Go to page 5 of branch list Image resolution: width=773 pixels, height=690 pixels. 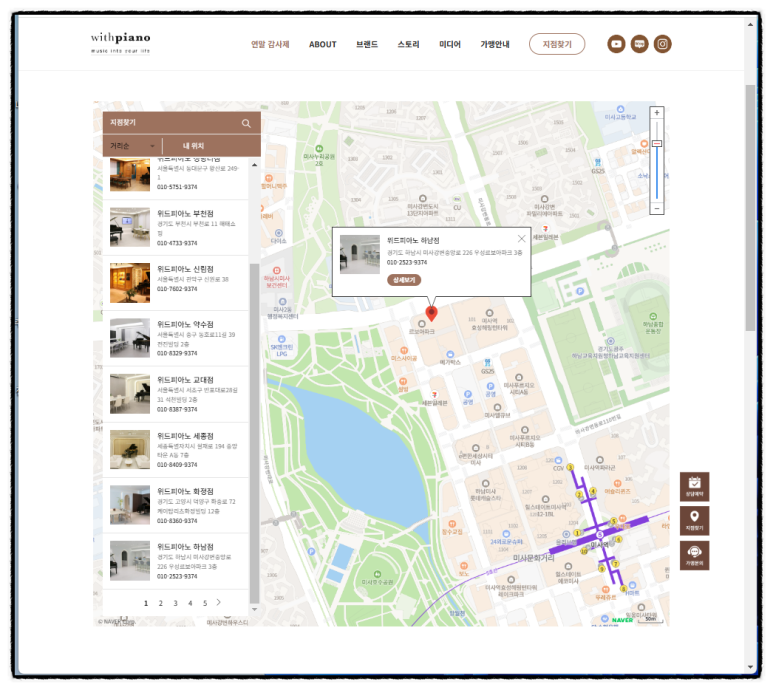(205, 603)
